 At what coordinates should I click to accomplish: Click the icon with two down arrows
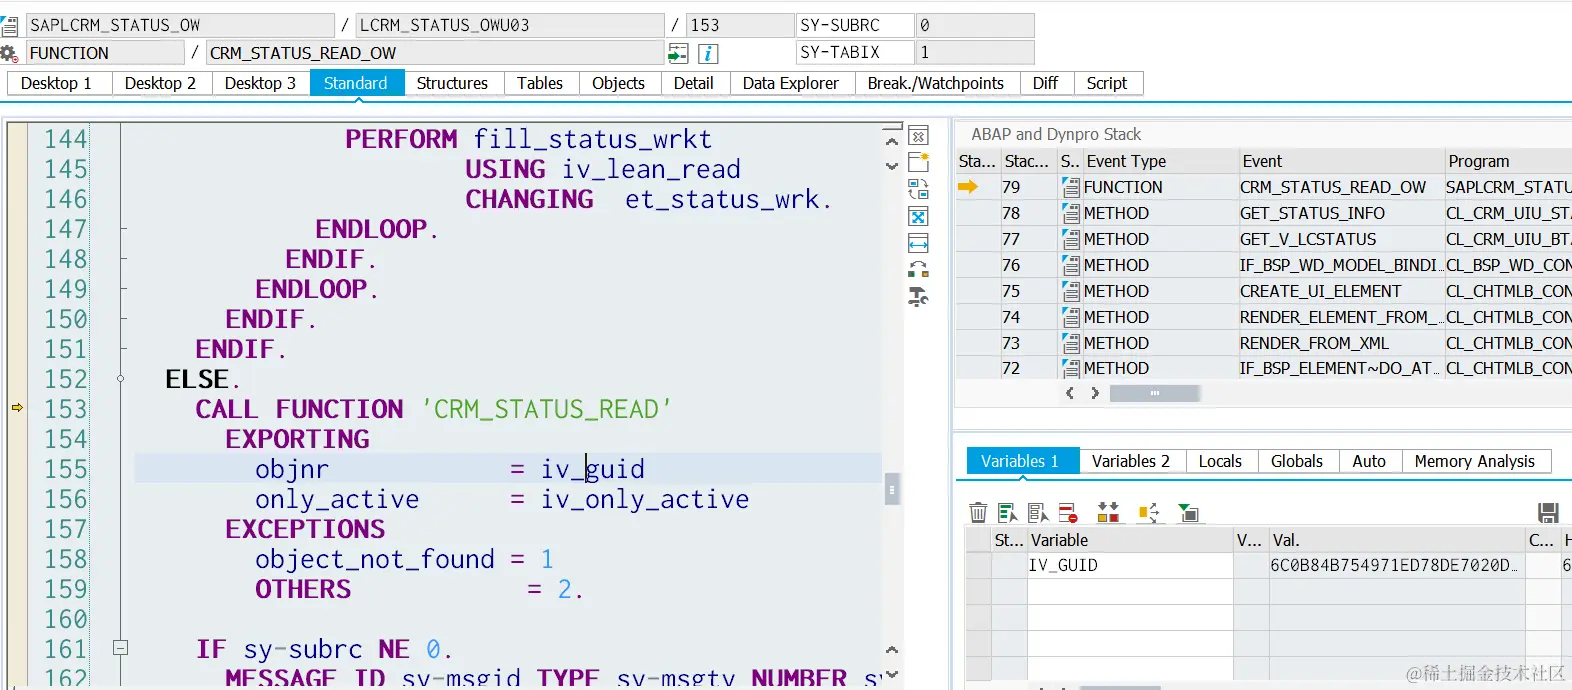coord(1108,513)
